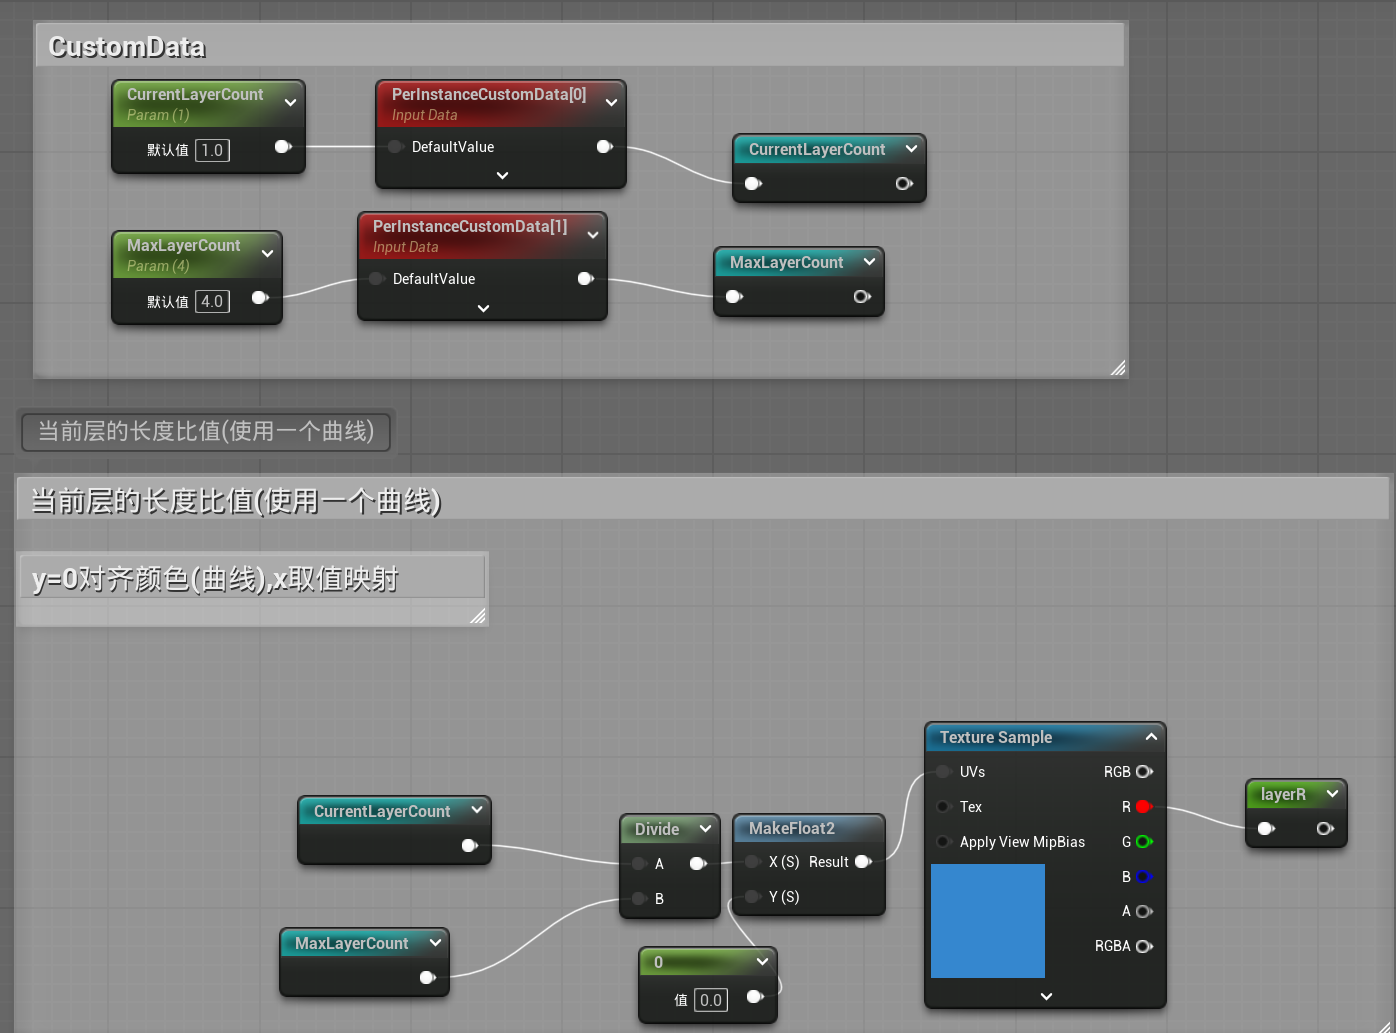Click the Divide node's output pin
The image size is (1396, 1033).
coord(698,864)
